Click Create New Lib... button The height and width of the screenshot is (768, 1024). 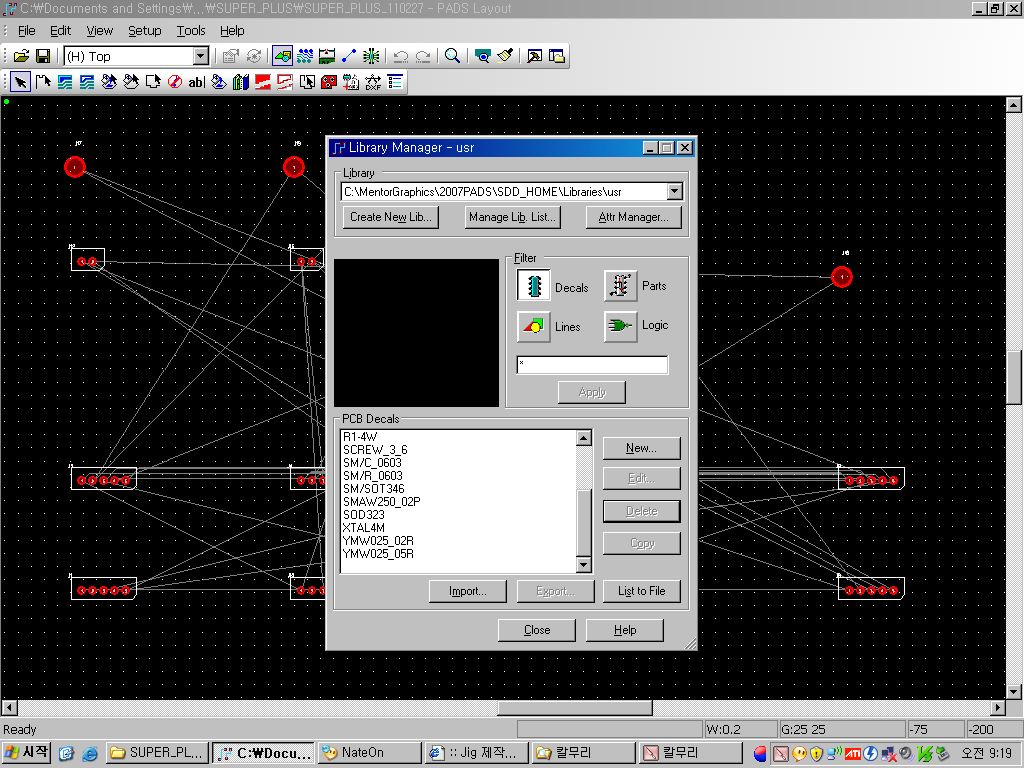[391, 217]
